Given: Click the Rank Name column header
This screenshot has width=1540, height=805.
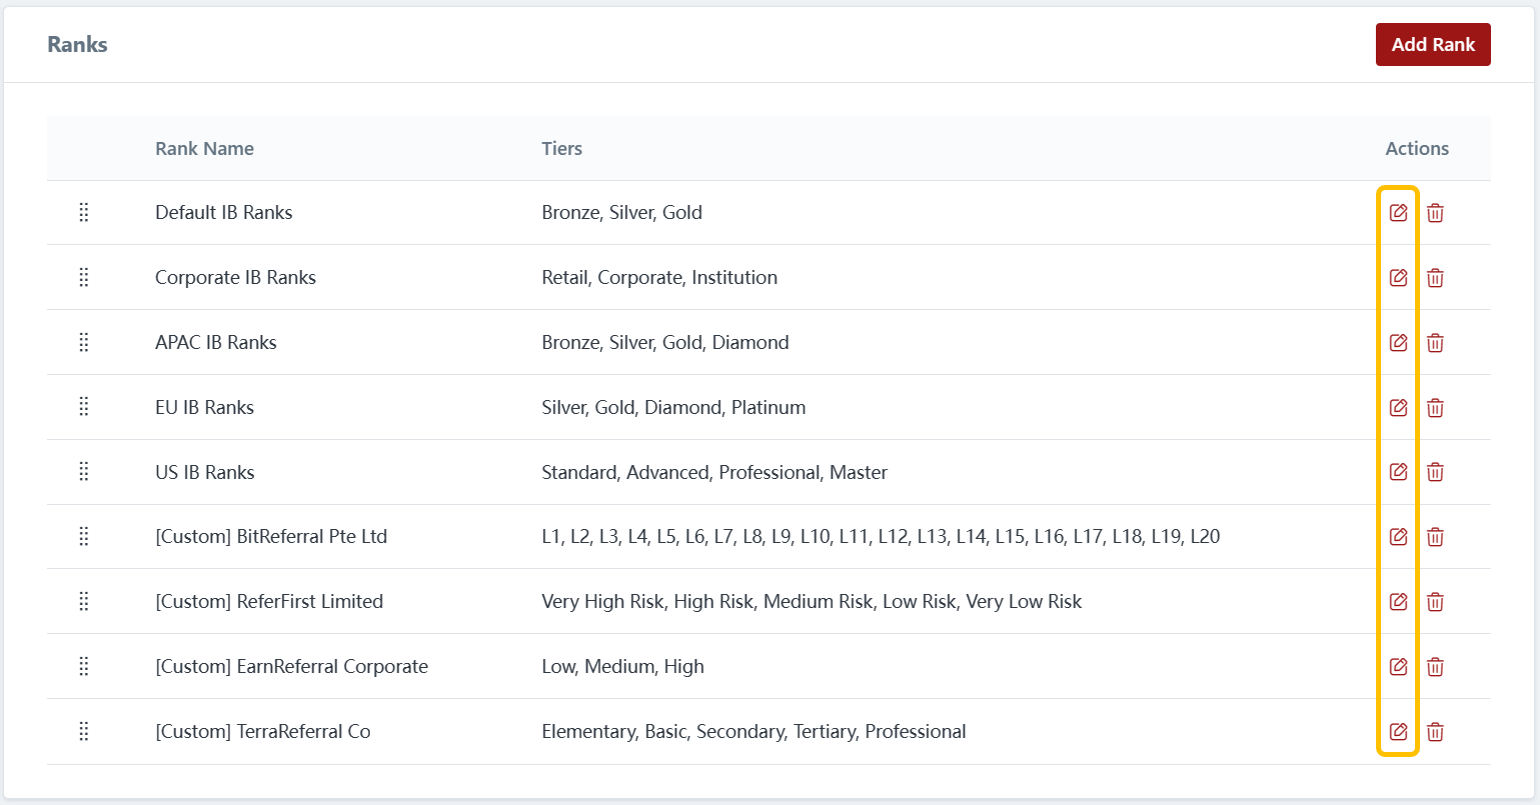Looking at the screenshot, I should point(204,149).
